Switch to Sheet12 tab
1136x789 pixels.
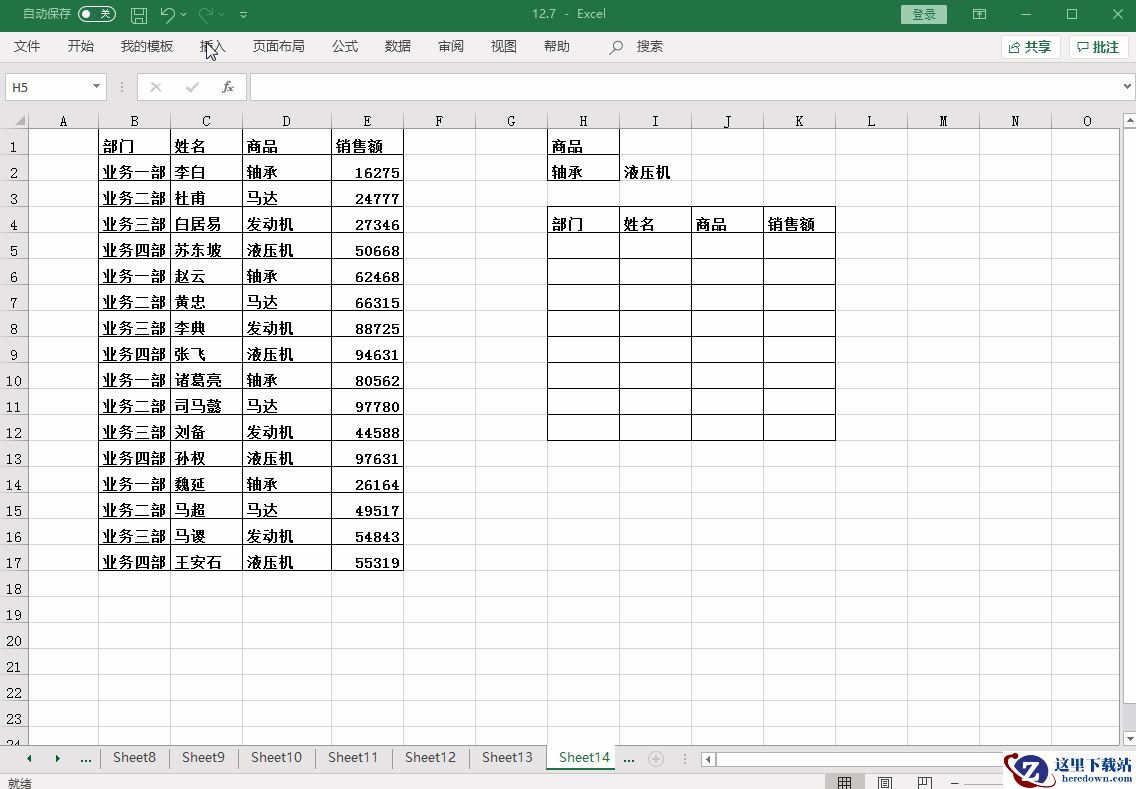click(x=430, y=757)
